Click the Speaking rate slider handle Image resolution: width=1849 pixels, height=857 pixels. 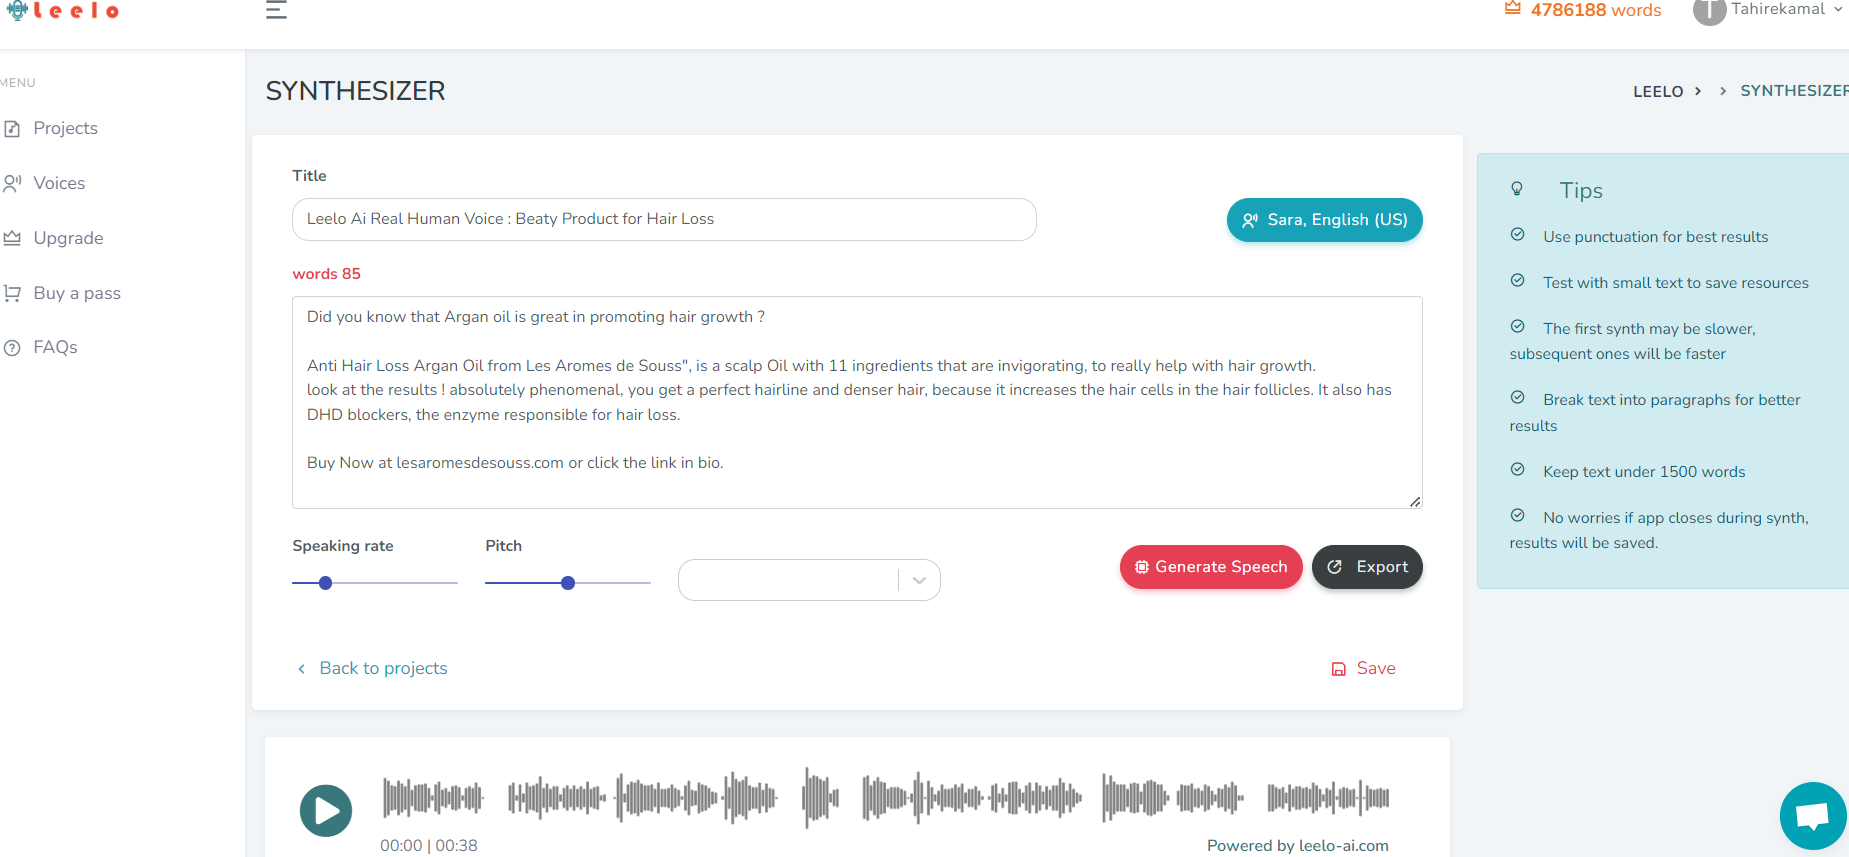(x=325, y=583)
